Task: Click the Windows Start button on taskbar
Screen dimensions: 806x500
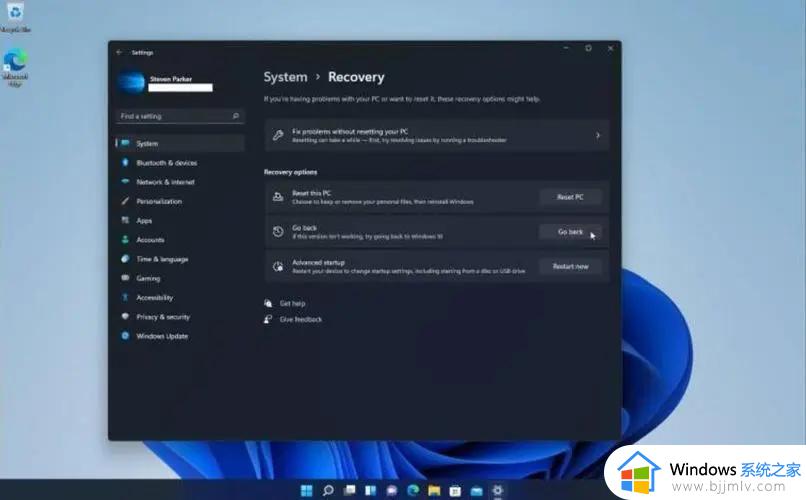Action: (306, 490)
